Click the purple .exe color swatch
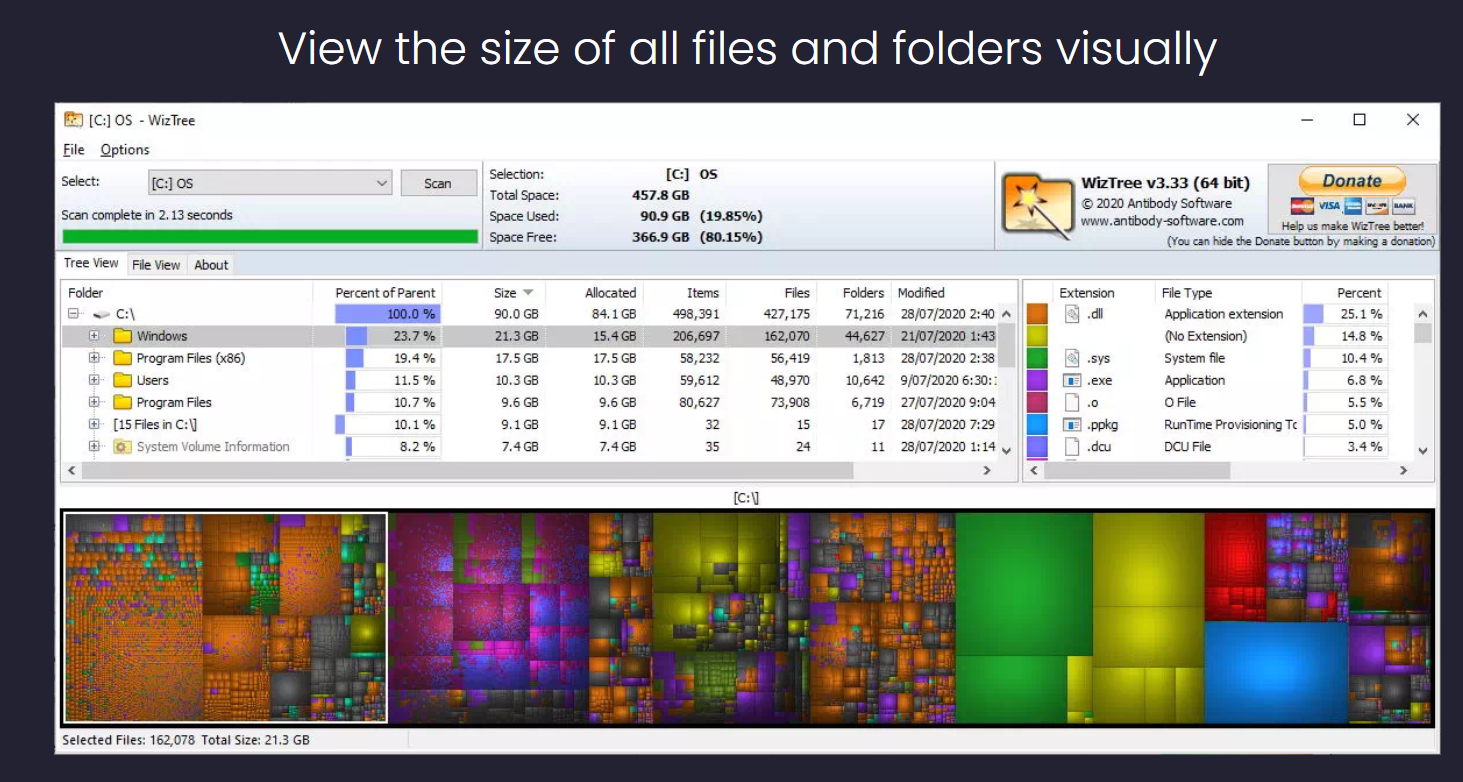The height and width of the screenshot is (782, 1463). pos(1037,380)
